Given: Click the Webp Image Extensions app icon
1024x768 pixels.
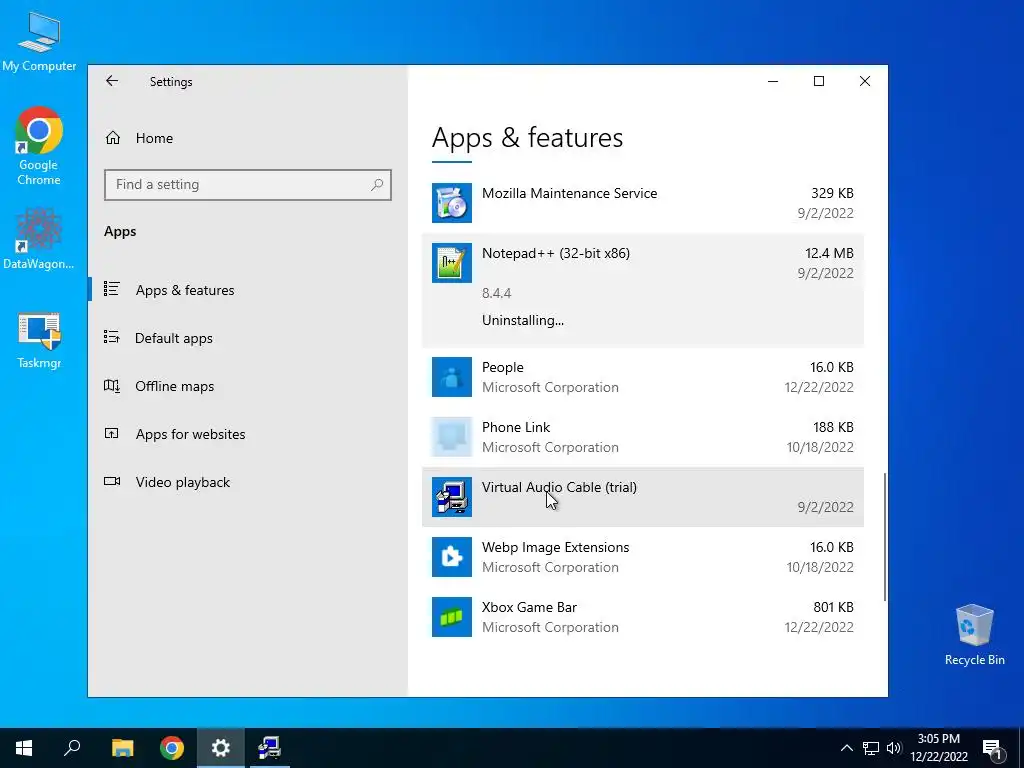Looking at the screenshot, I should click(452, 557).
